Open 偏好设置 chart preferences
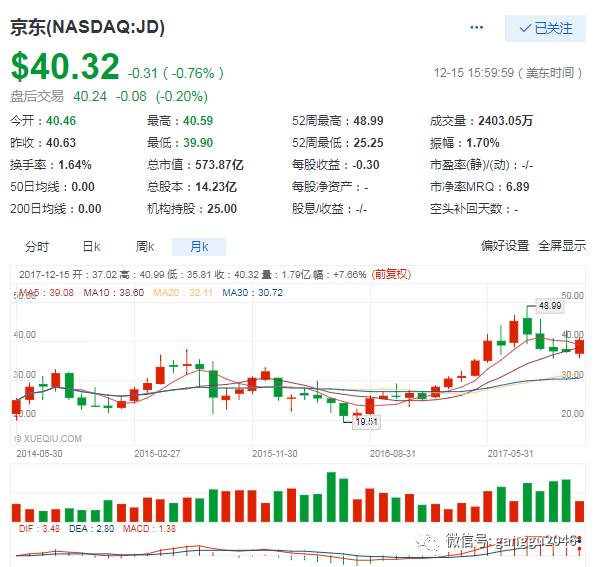Viewport: 595px width, 567px height. click(x=505, y=246)
